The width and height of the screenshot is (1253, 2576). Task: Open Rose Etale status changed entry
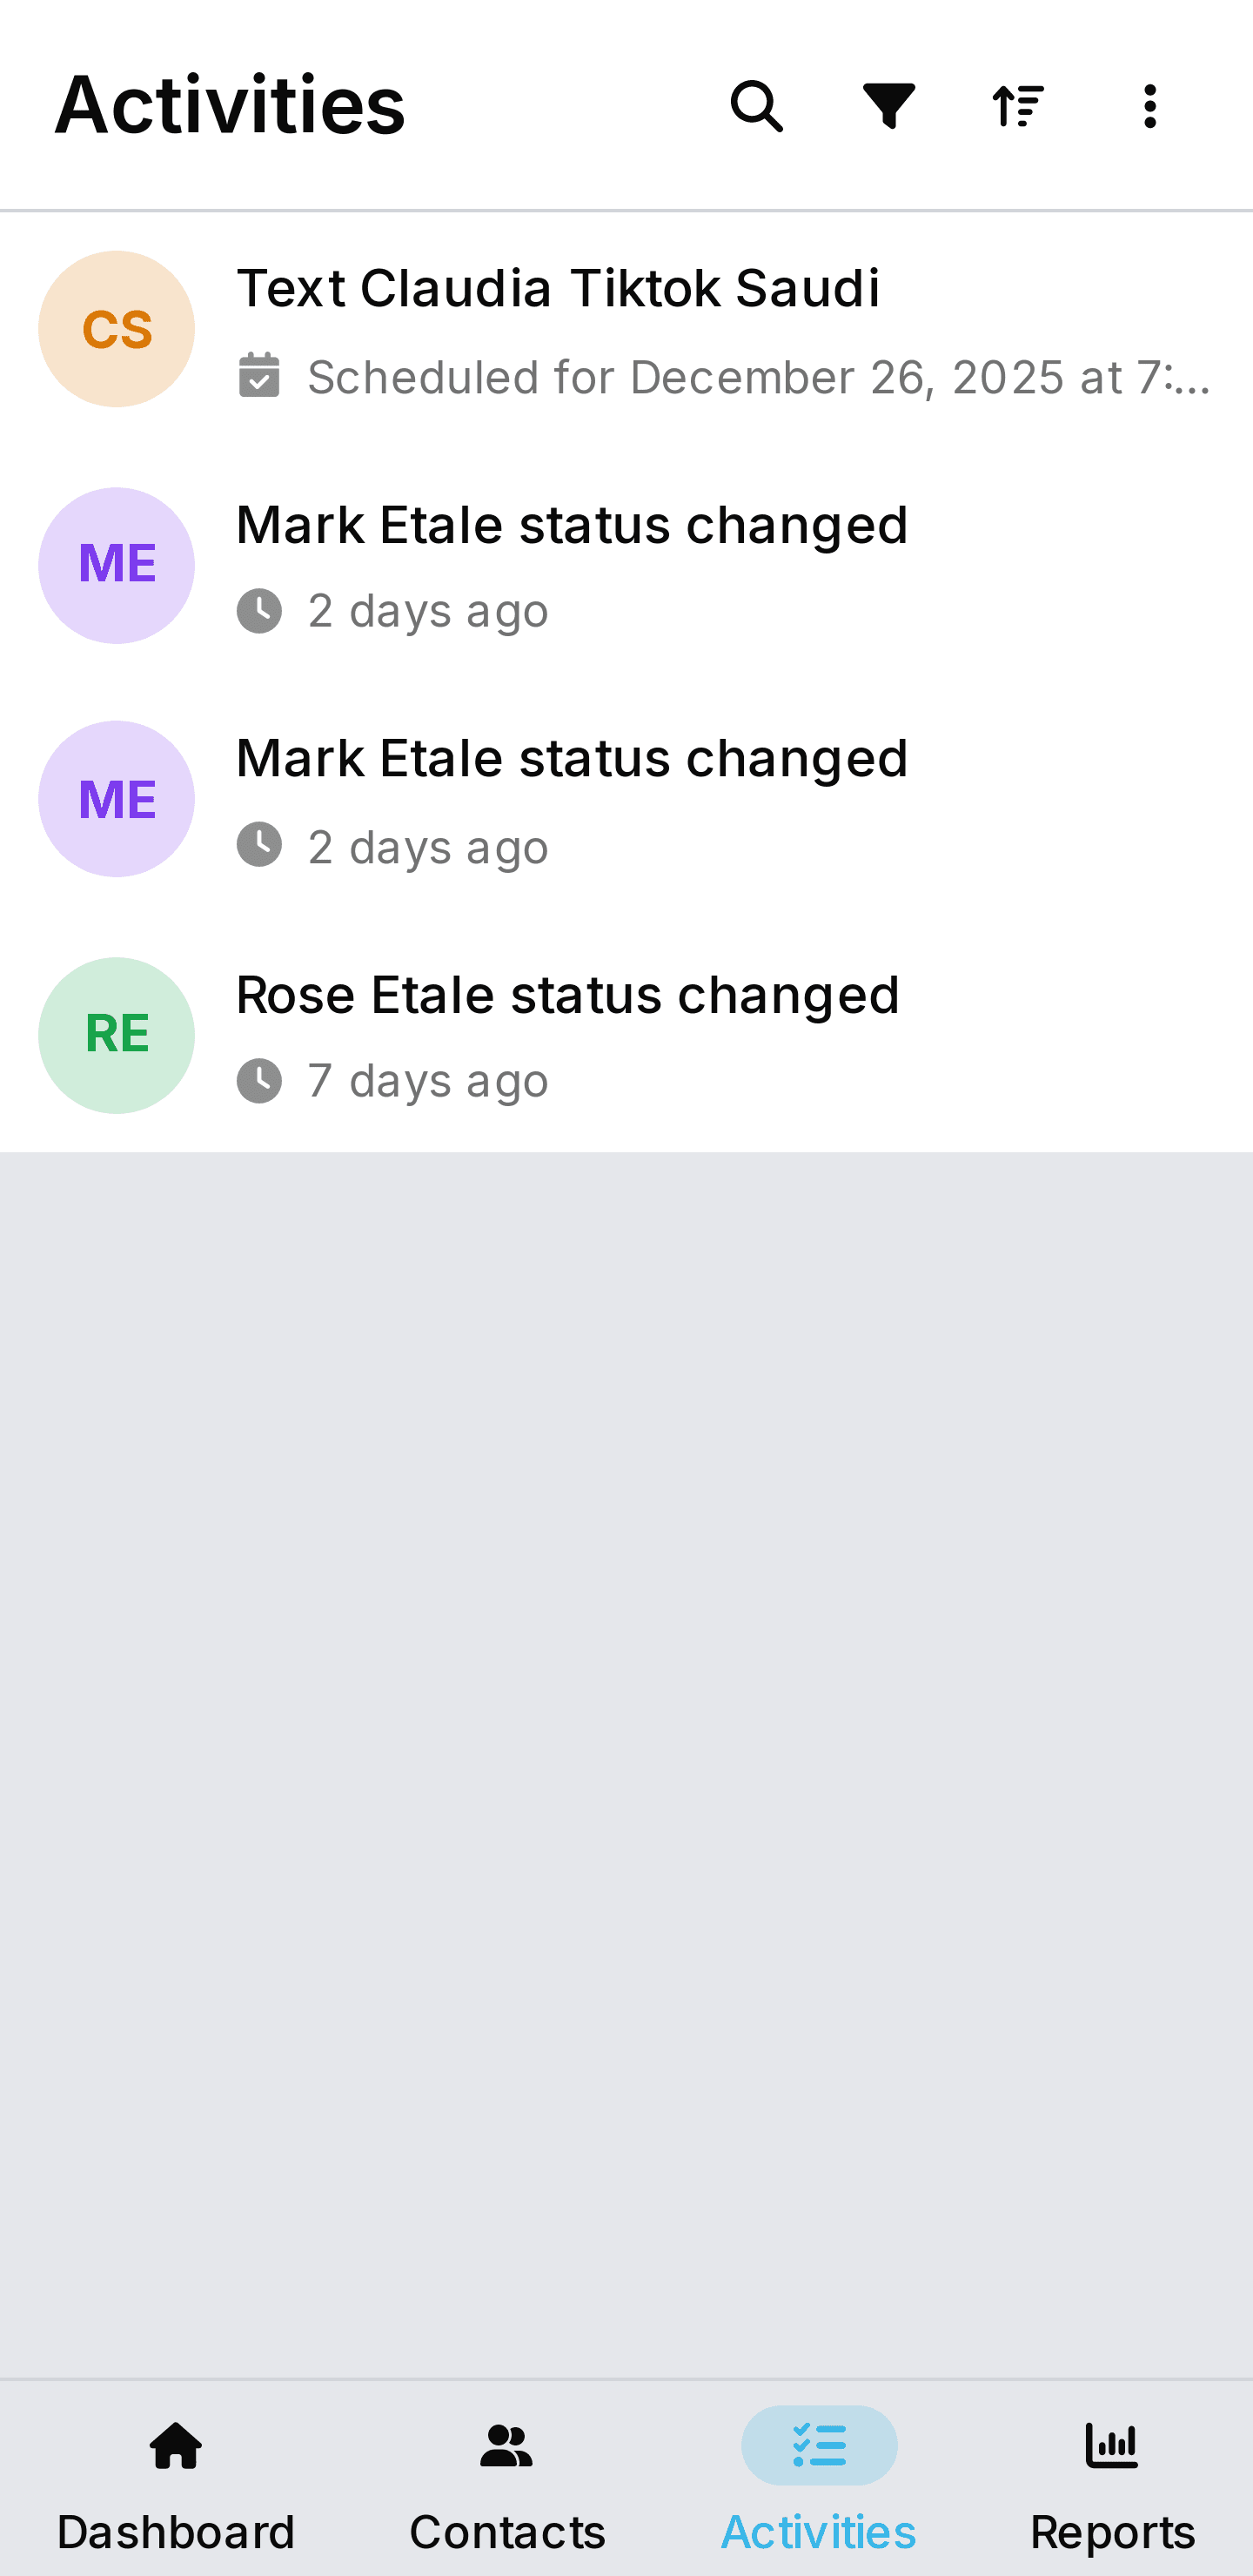point(568,996)
